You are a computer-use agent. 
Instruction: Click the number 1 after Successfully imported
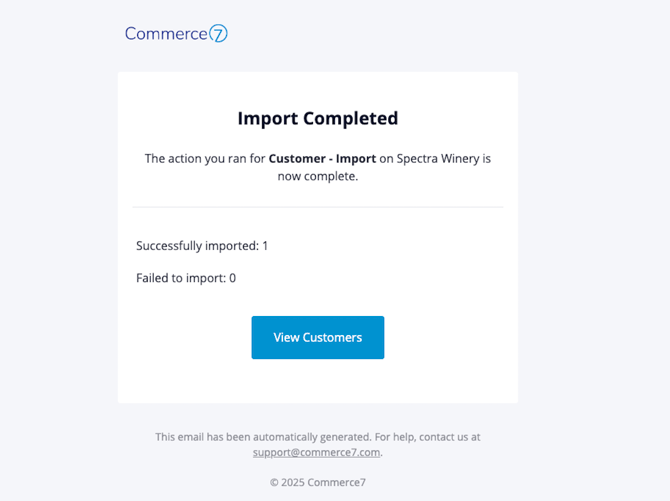pyautogui.click(x=265, y=246)
